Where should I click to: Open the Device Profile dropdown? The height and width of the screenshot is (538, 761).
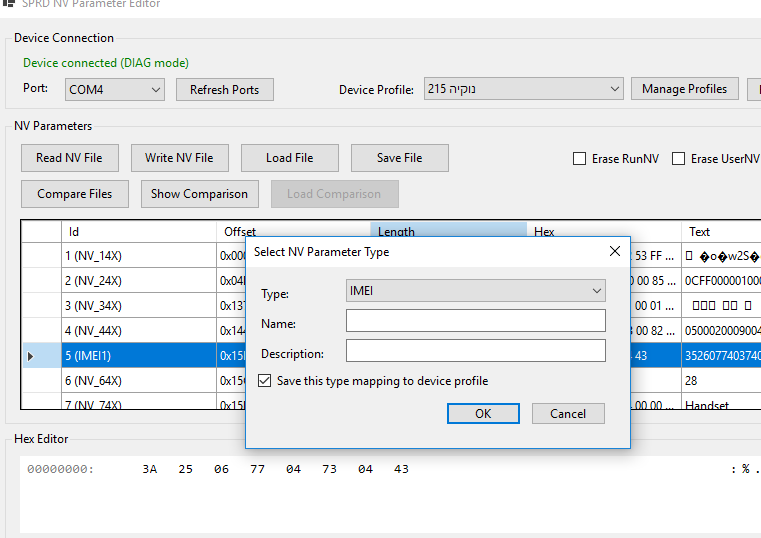[523, 90]
